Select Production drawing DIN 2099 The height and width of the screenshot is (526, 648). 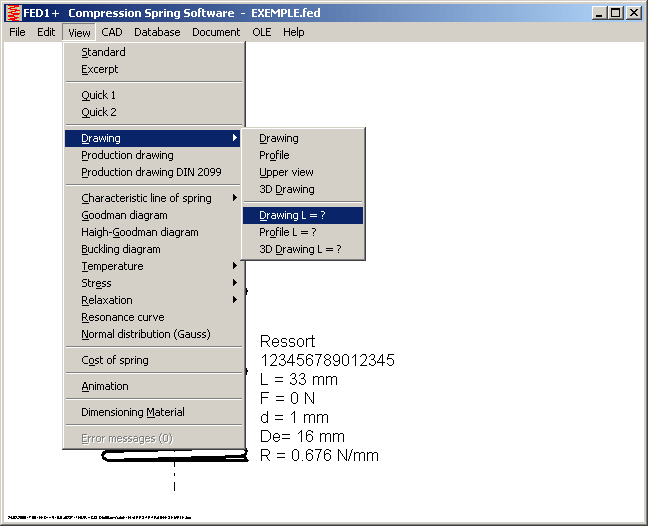point(151,172)
